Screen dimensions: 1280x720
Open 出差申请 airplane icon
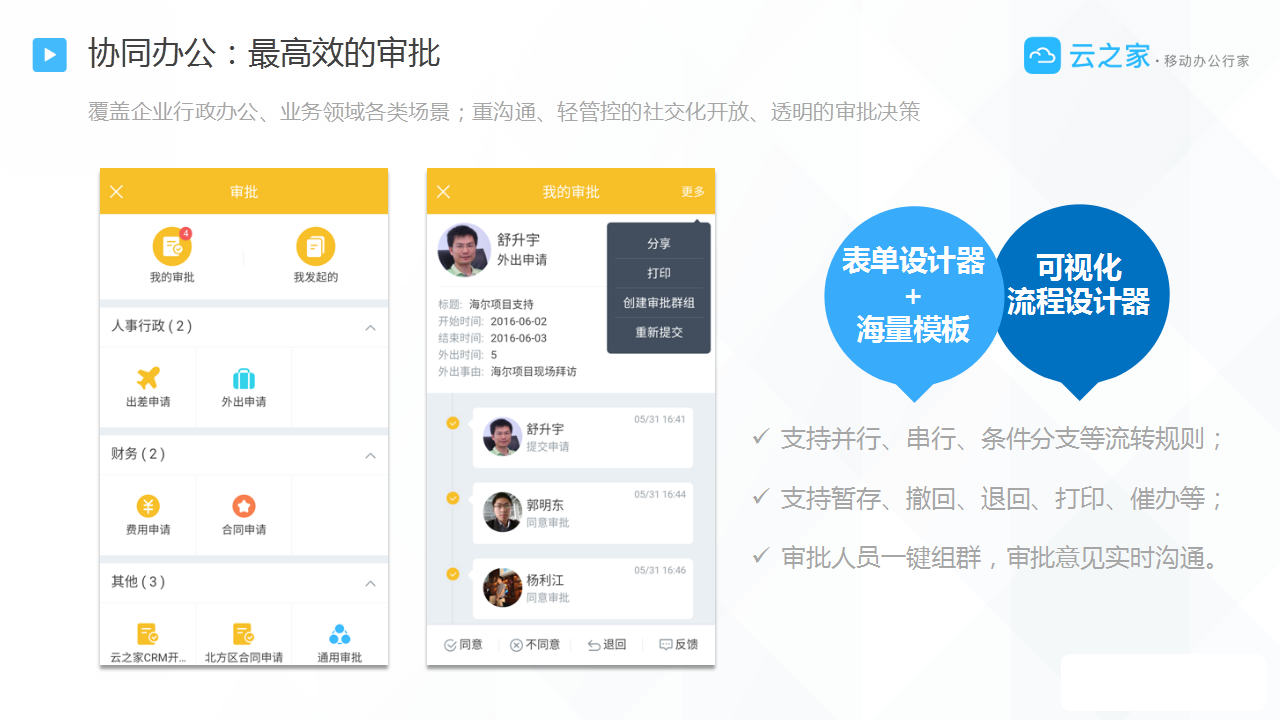coord(148,379)
